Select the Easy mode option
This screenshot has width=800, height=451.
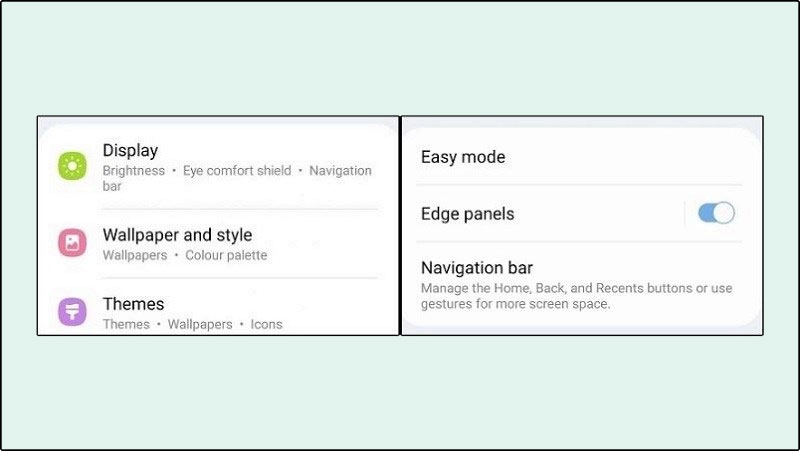tap(463, 157)
